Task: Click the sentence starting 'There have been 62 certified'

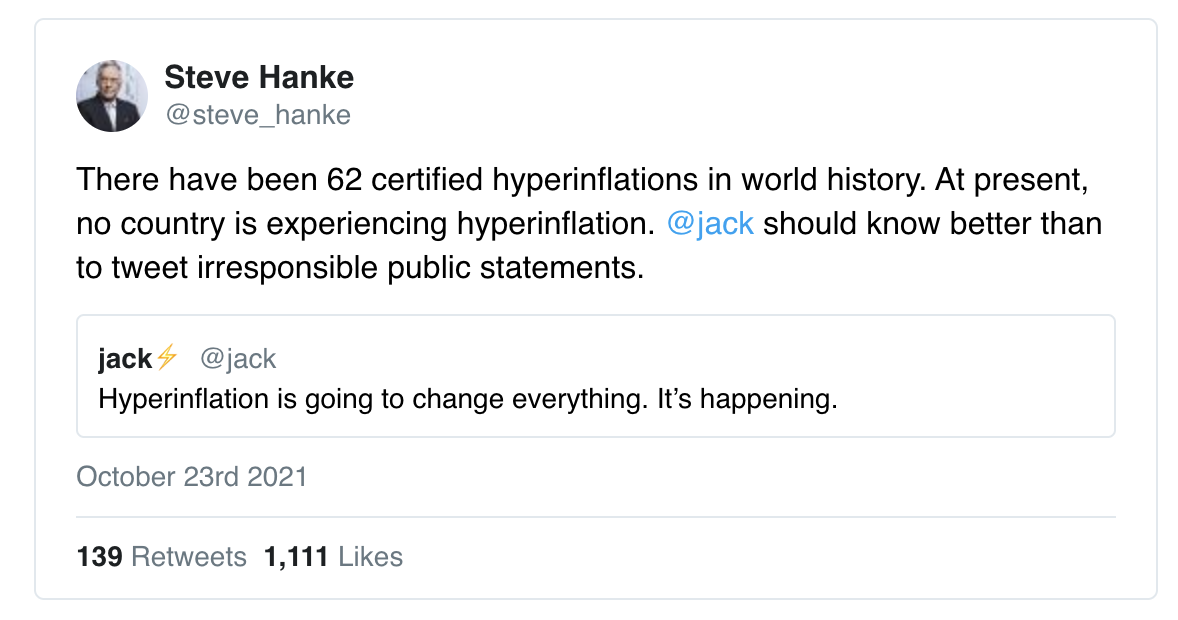Action: pos(300,181)
